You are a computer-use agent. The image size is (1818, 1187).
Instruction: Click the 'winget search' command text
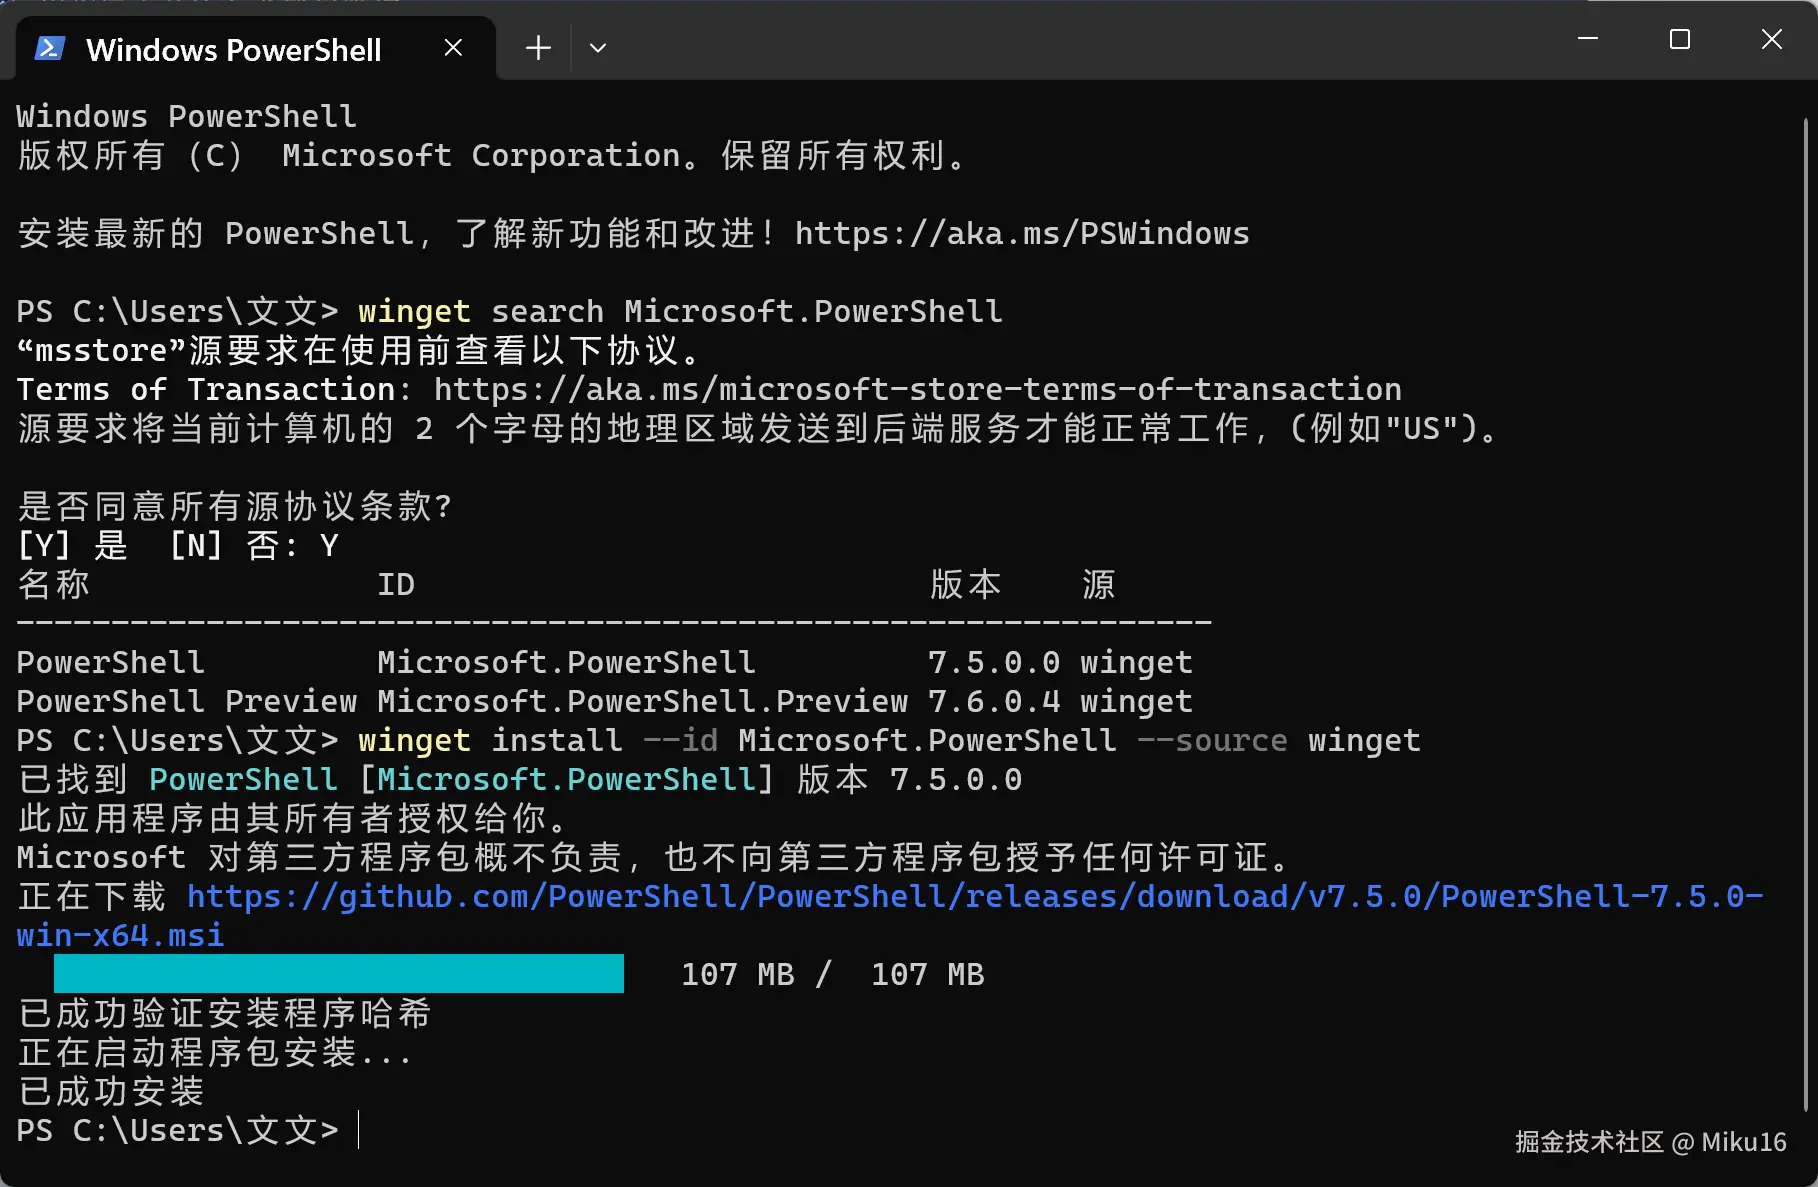click(x=480, y=312)
